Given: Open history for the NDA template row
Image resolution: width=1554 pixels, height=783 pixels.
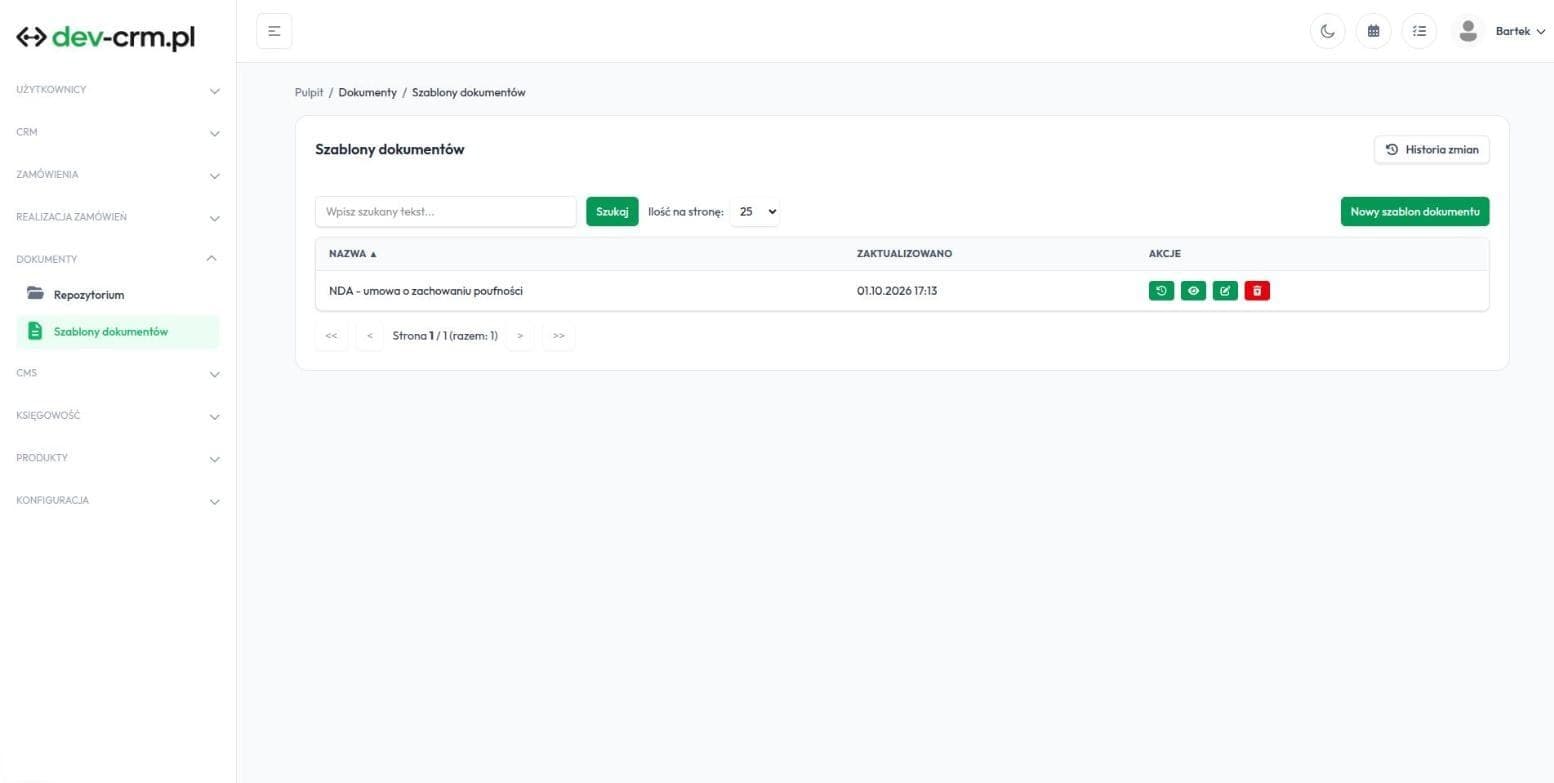Looking at the screenshot, I should [1161, 291].
